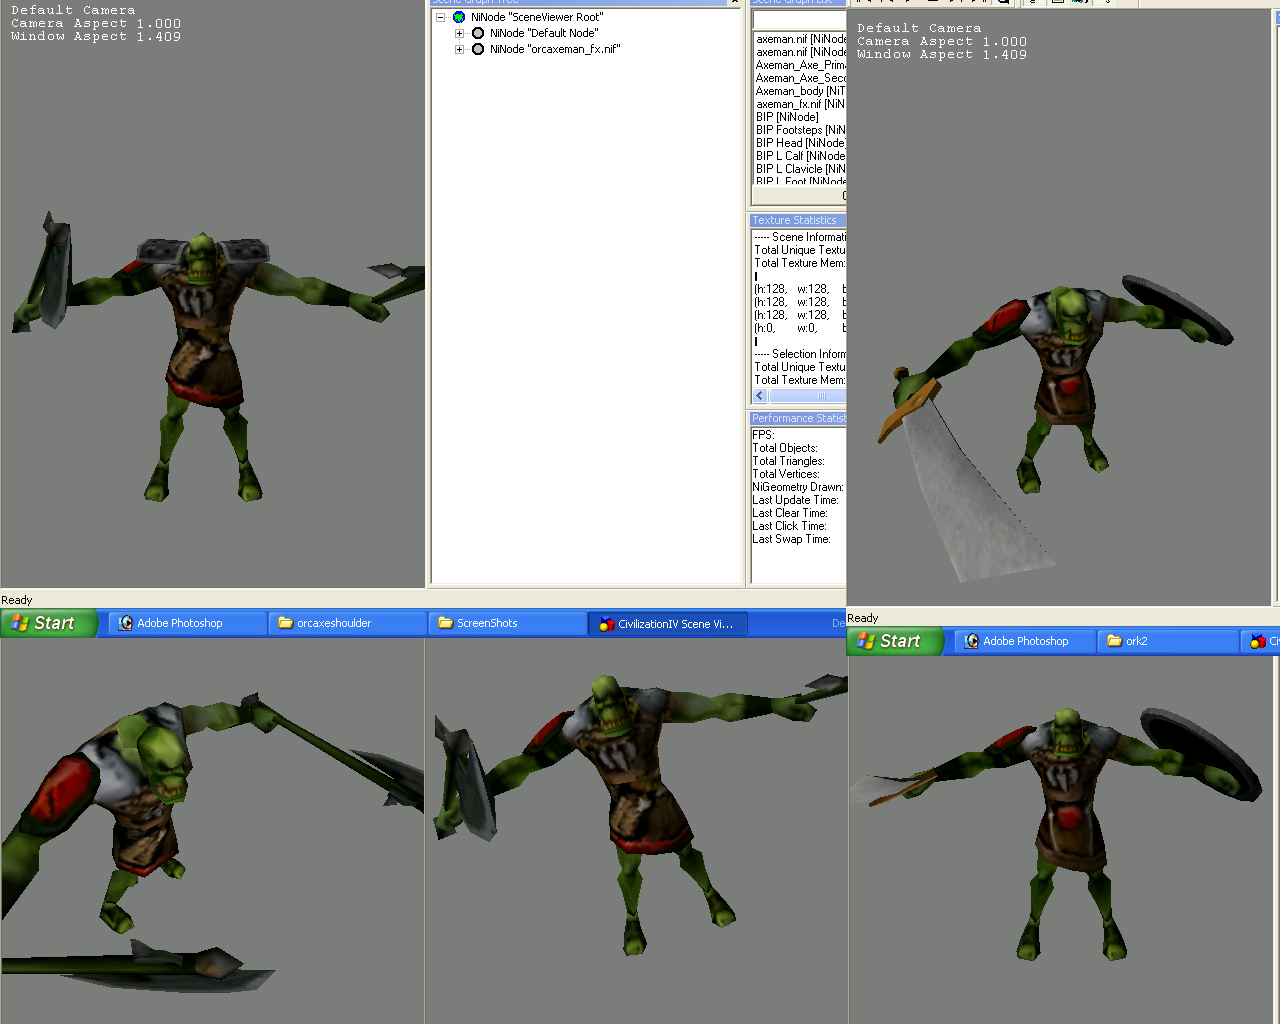This screenshot has height=1024, width=1280.
Task: Collapse the SceneViewer Root tree node
Action: [440, 17]
